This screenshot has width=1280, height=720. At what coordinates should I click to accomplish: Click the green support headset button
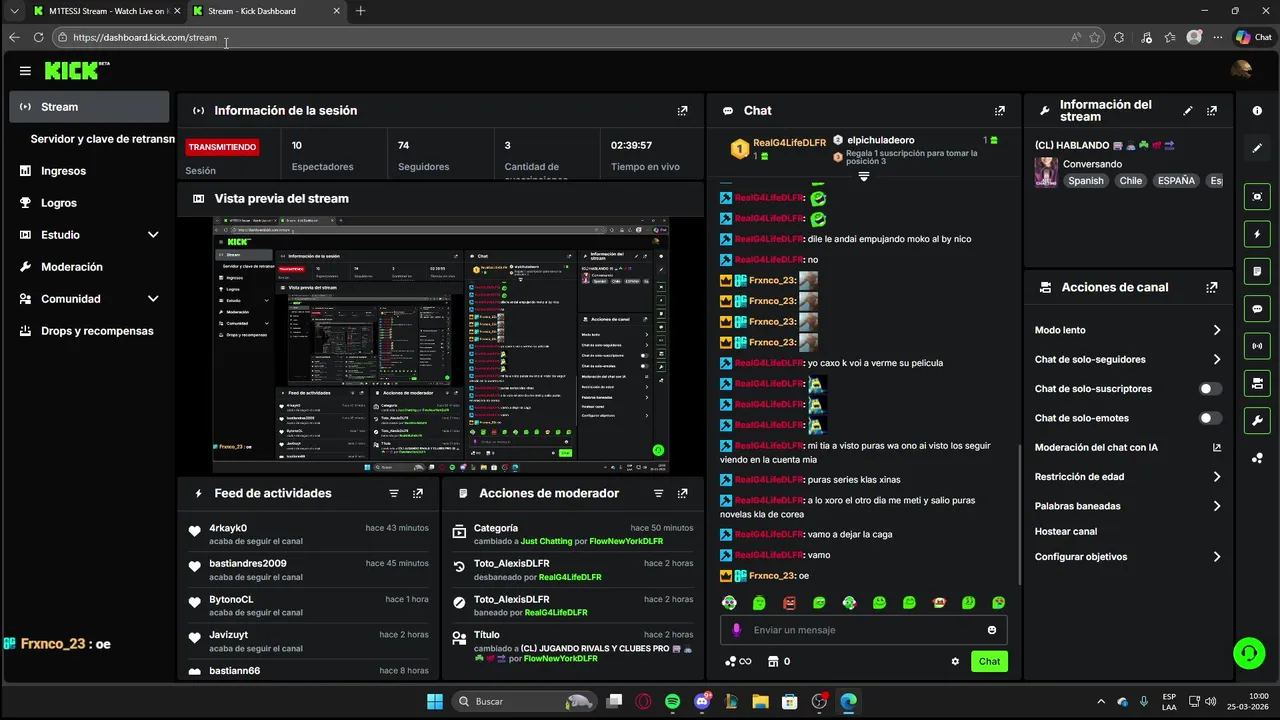coord(1248,654)
